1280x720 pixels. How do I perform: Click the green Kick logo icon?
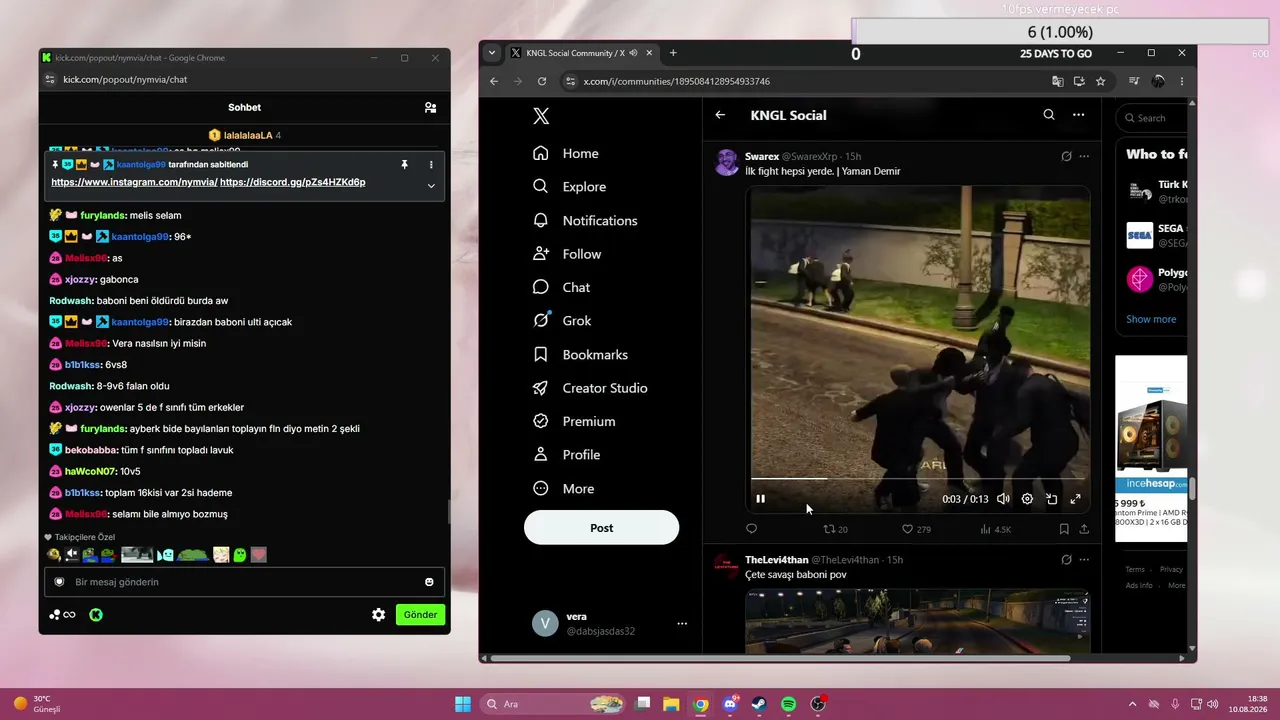(x=96, y=615)
